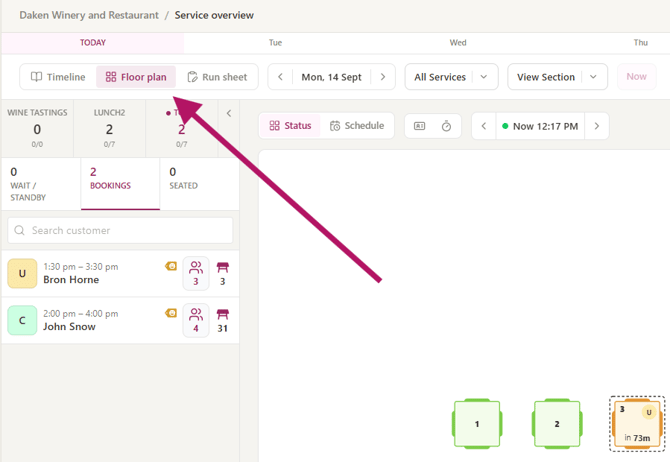
Task: Select table 3 on the floor plan
Action: point(637,424)
